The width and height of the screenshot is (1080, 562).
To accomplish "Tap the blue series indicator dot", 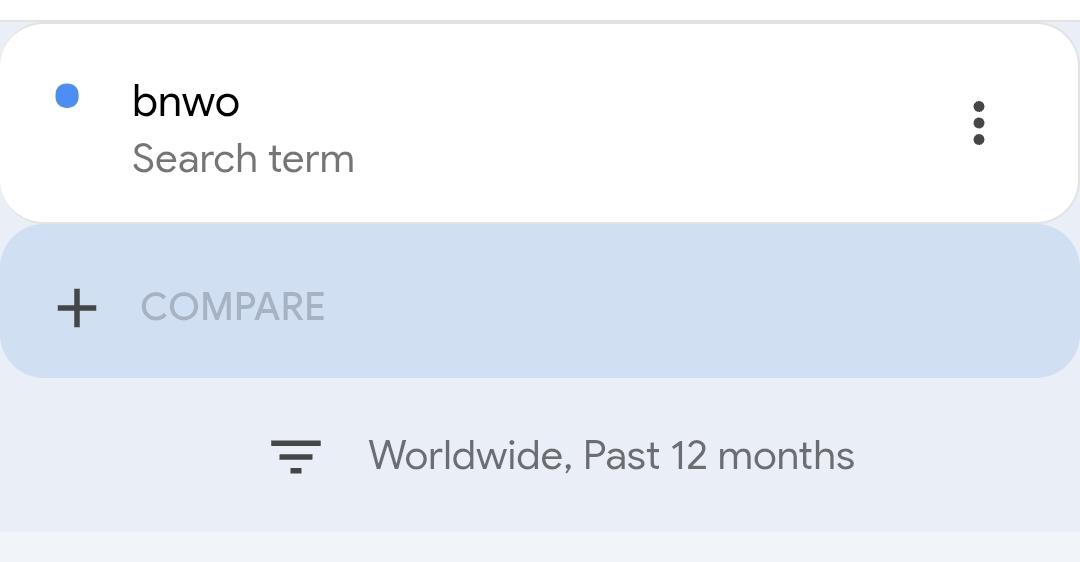I will 67,96.
